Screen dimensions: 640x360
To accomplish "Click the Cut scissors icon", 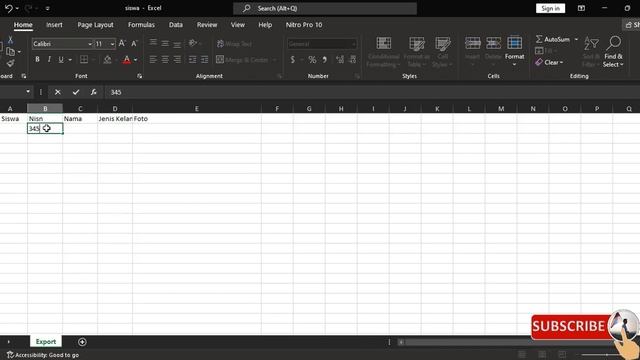I will coord(11,40).
